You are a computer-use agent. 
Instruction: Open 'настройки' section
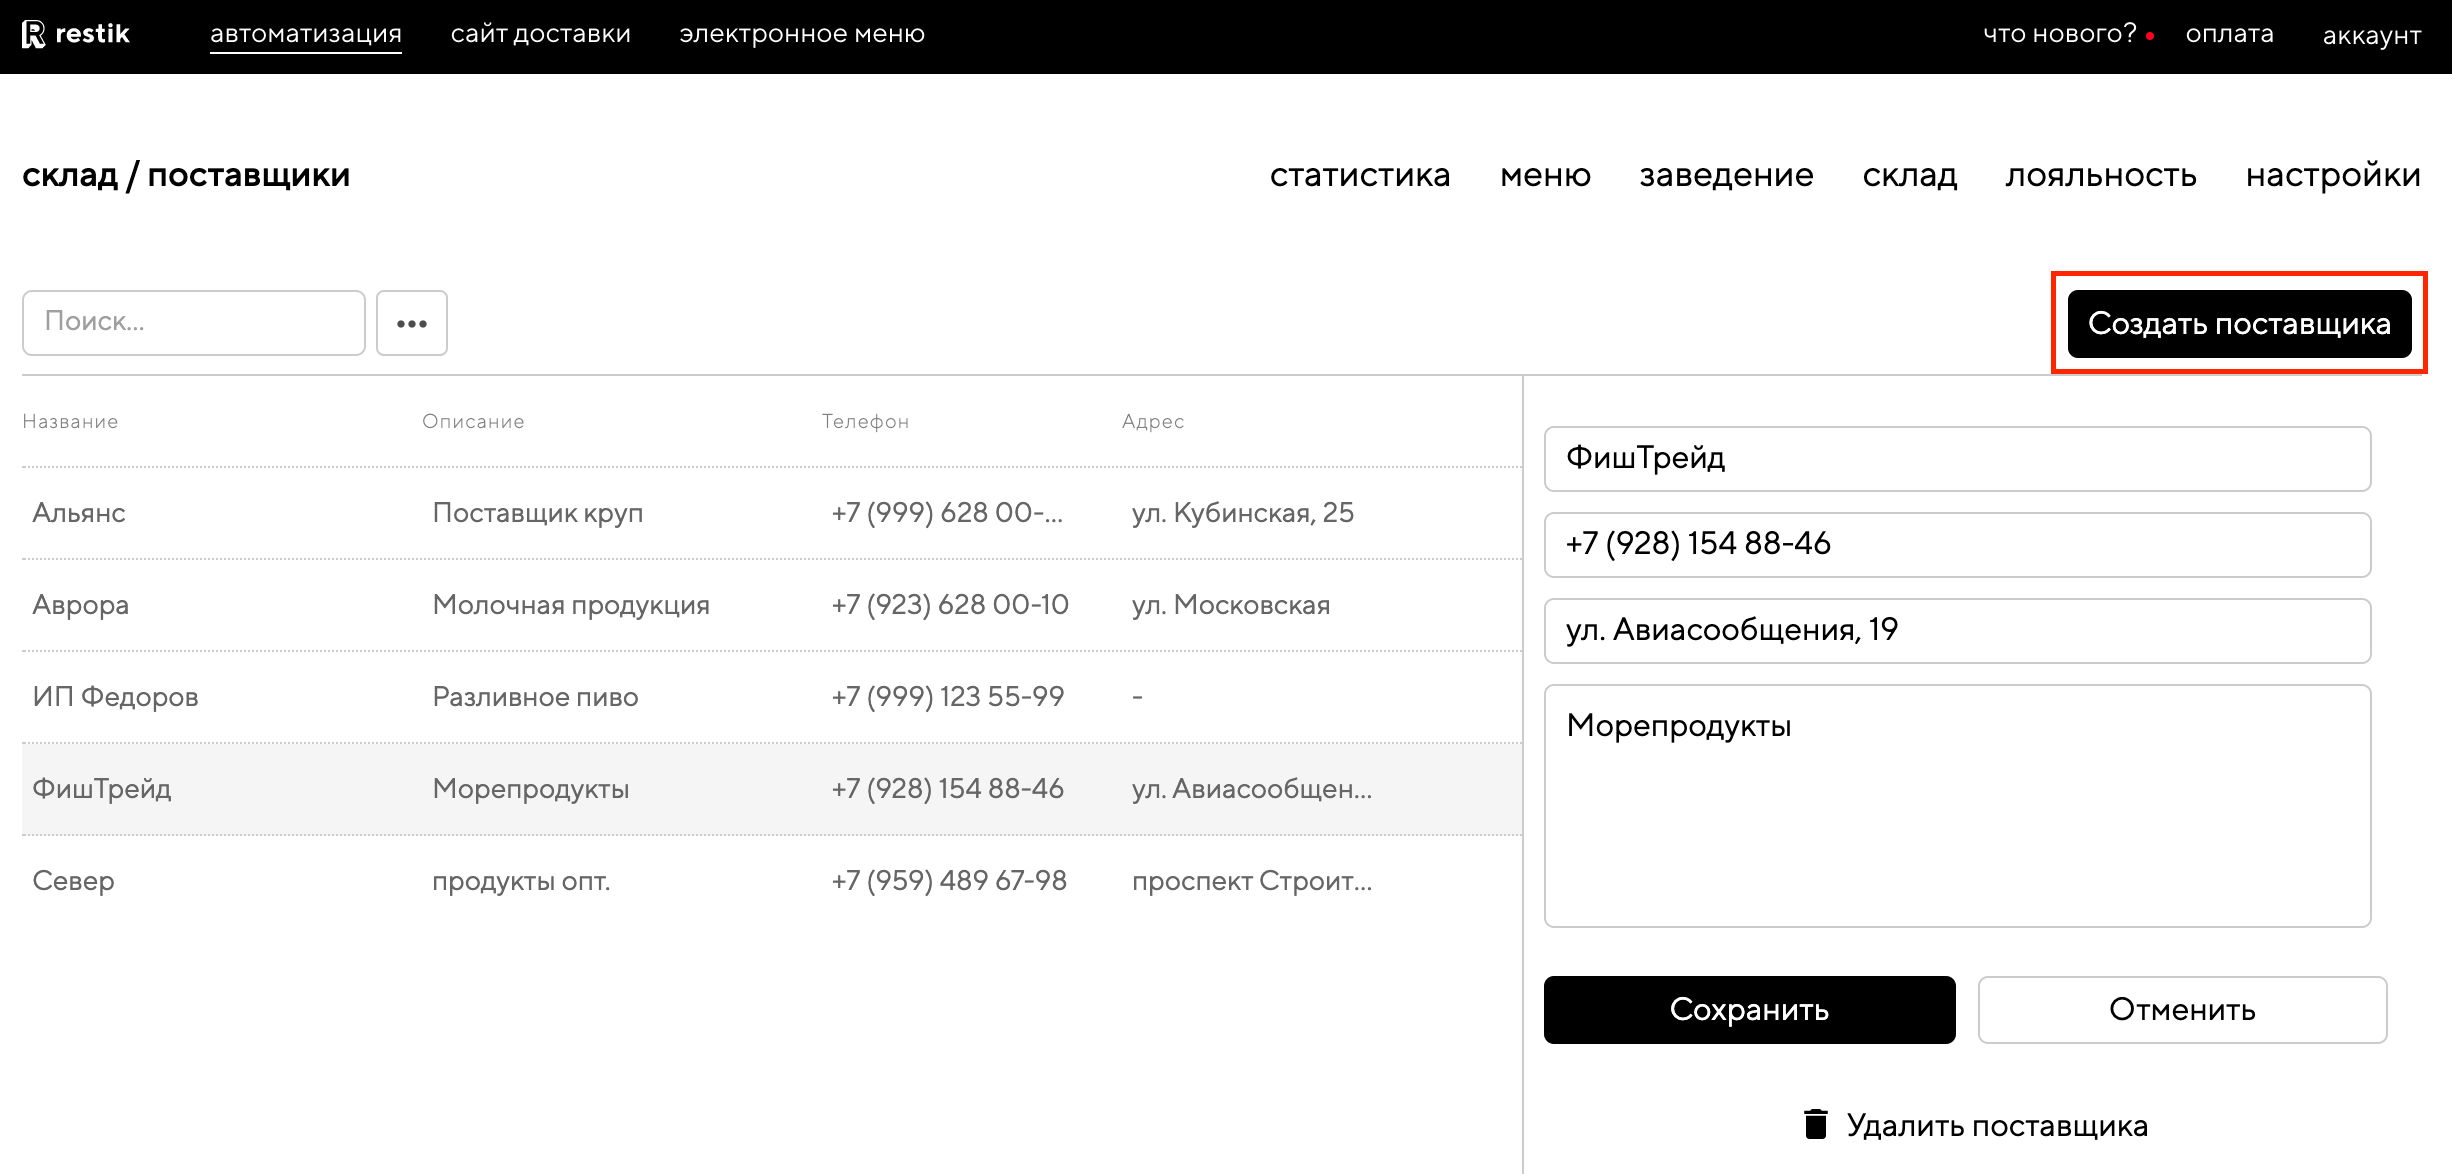[2333, 175]
